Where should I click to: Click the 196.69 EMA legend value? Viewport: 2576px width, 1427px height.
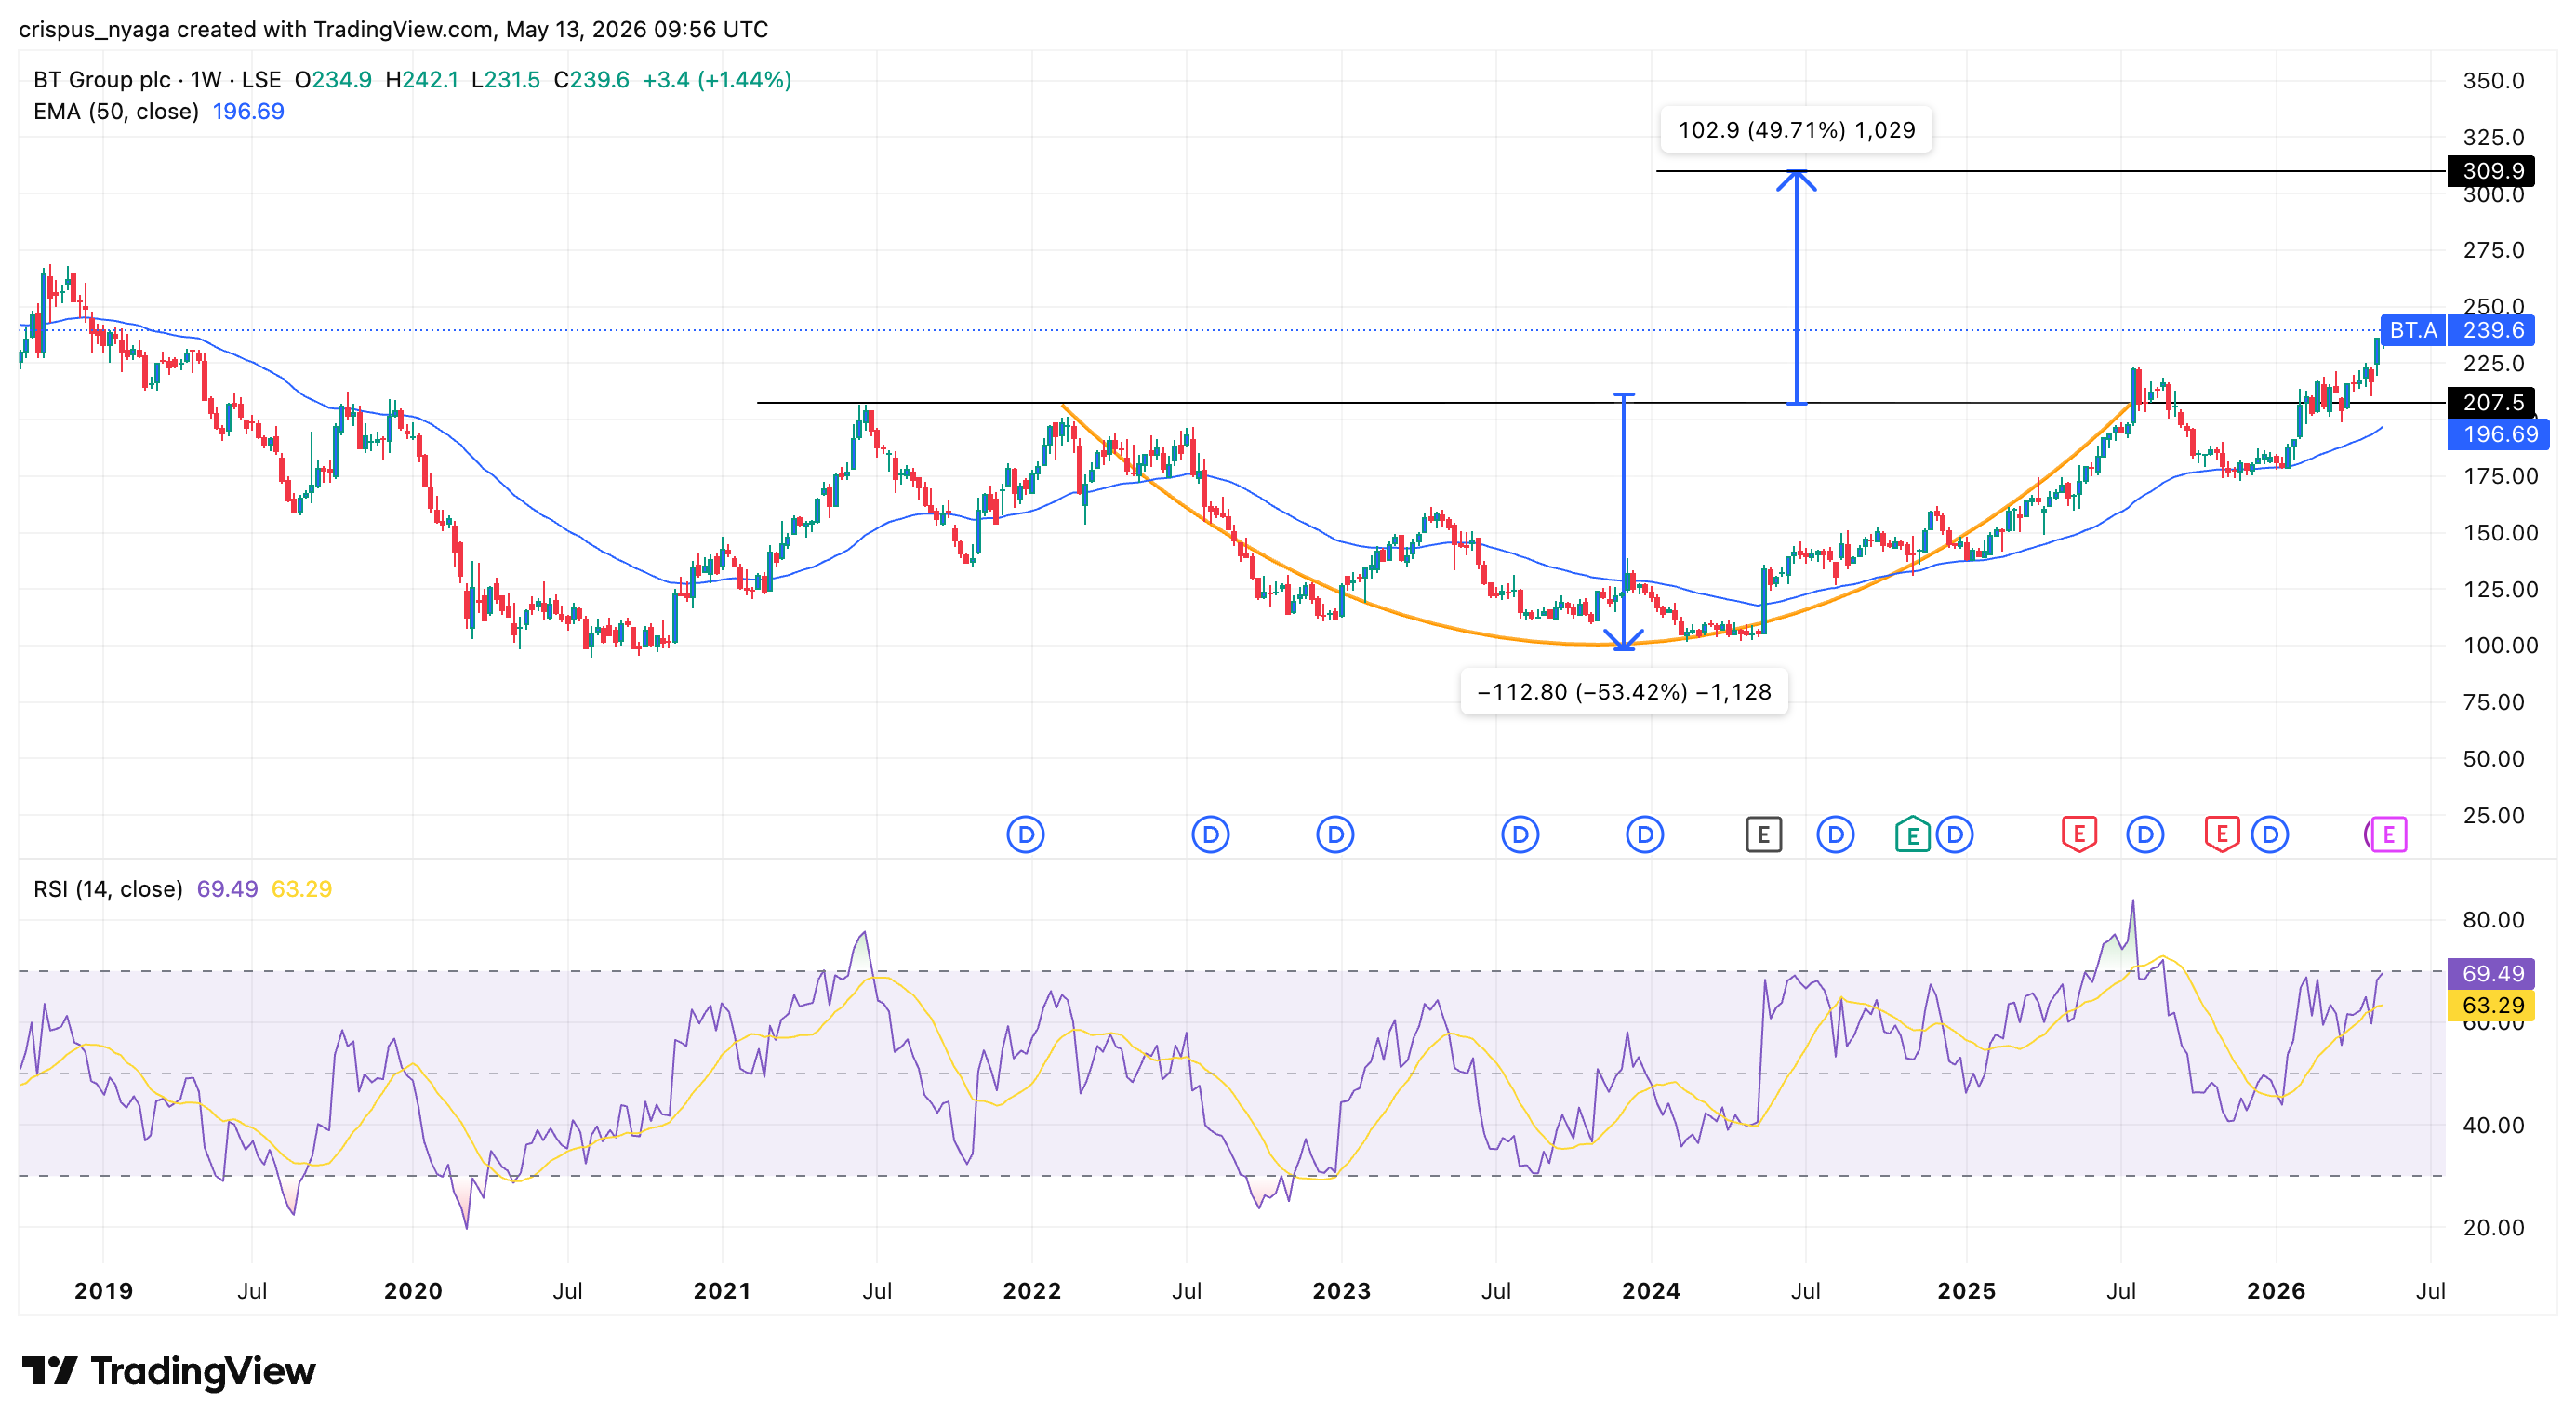click(x=248, y=112)
